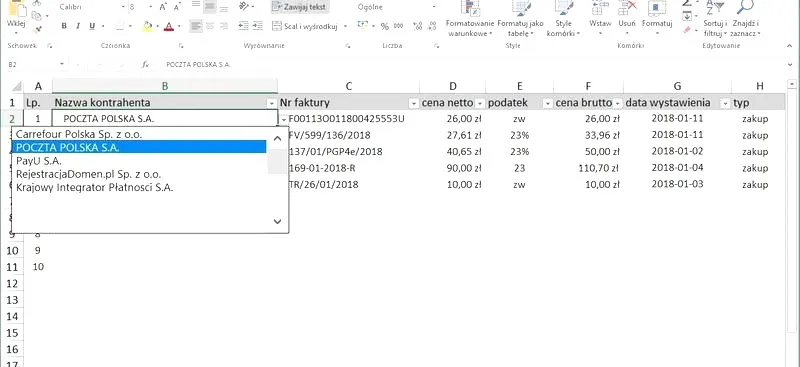This screenshot has width=800, height=367.
Task: Open filter dropdown for Nr faktury
Action: [413, 104]
